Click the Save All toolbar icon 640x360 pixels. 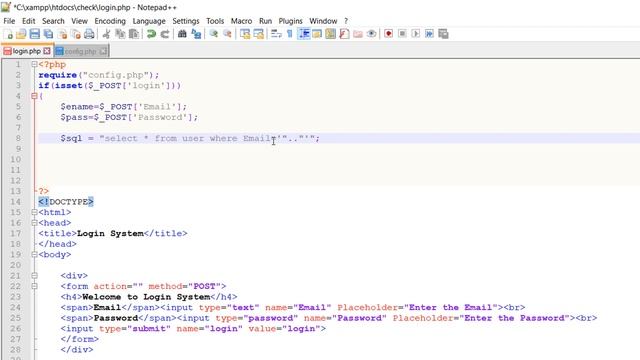(49, 34)
